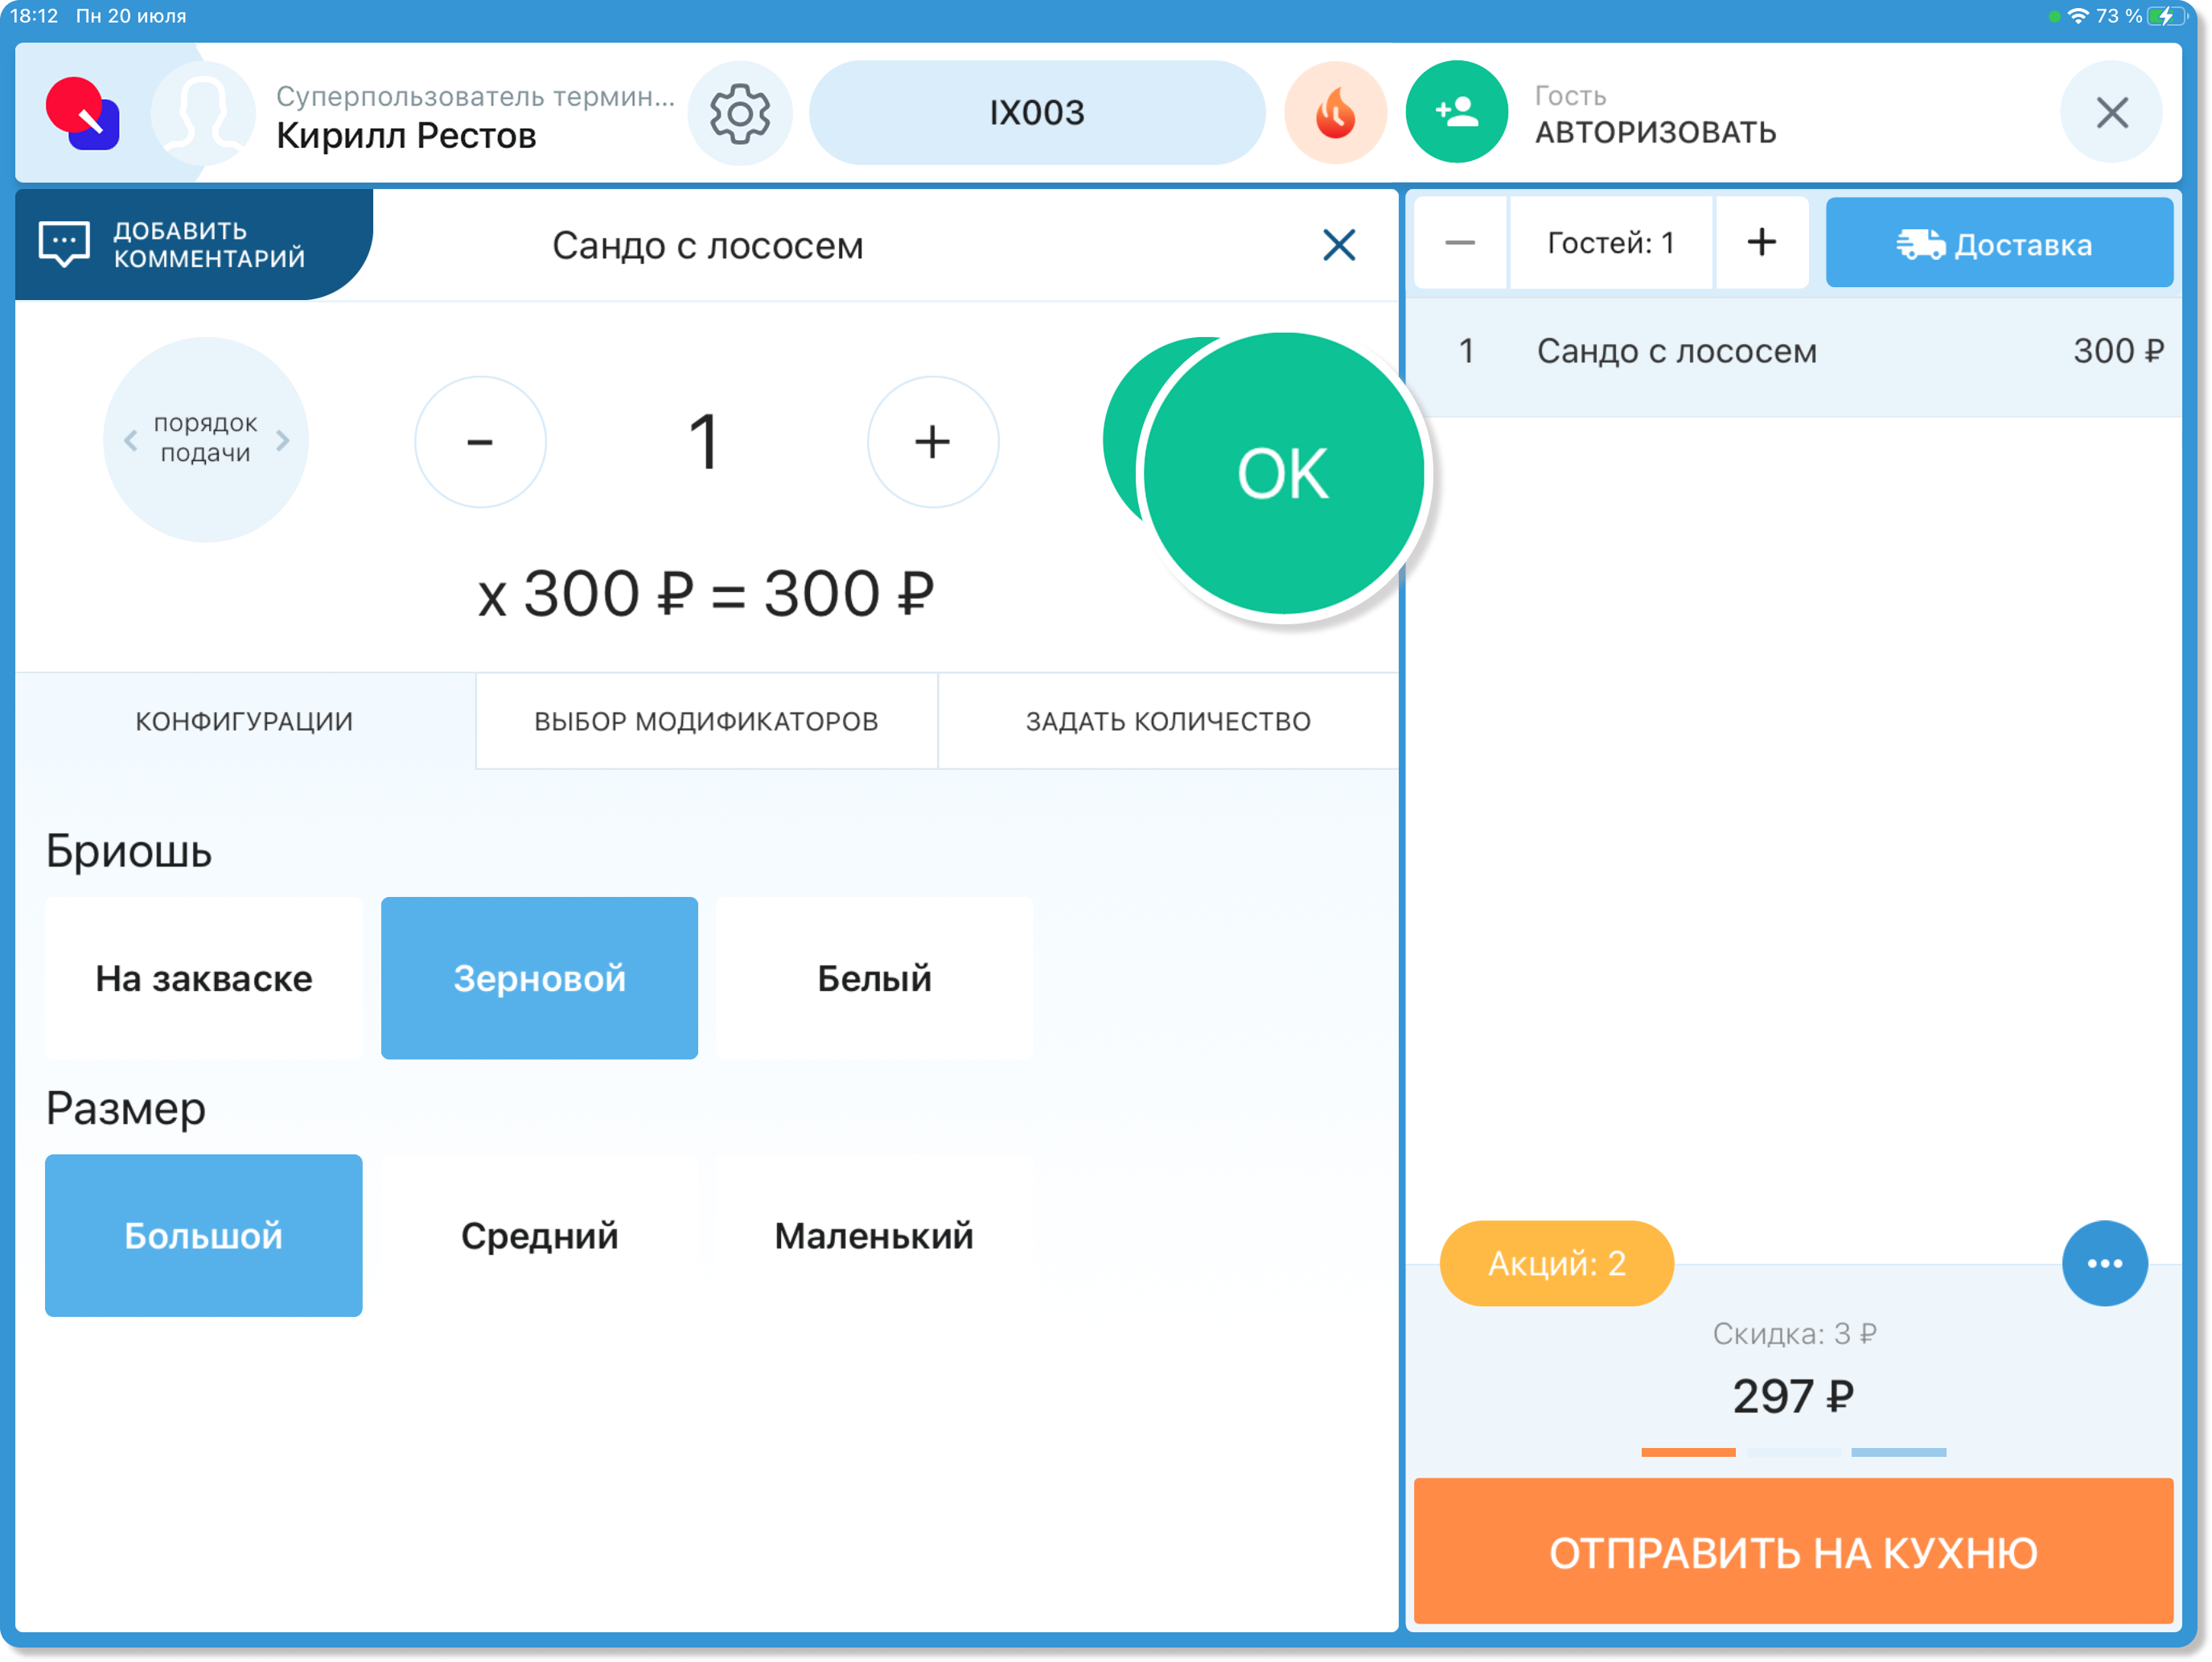This screenshot has width=2212, height=1662.
Task: Tap the Бриошь section heading
Action: 129,851
